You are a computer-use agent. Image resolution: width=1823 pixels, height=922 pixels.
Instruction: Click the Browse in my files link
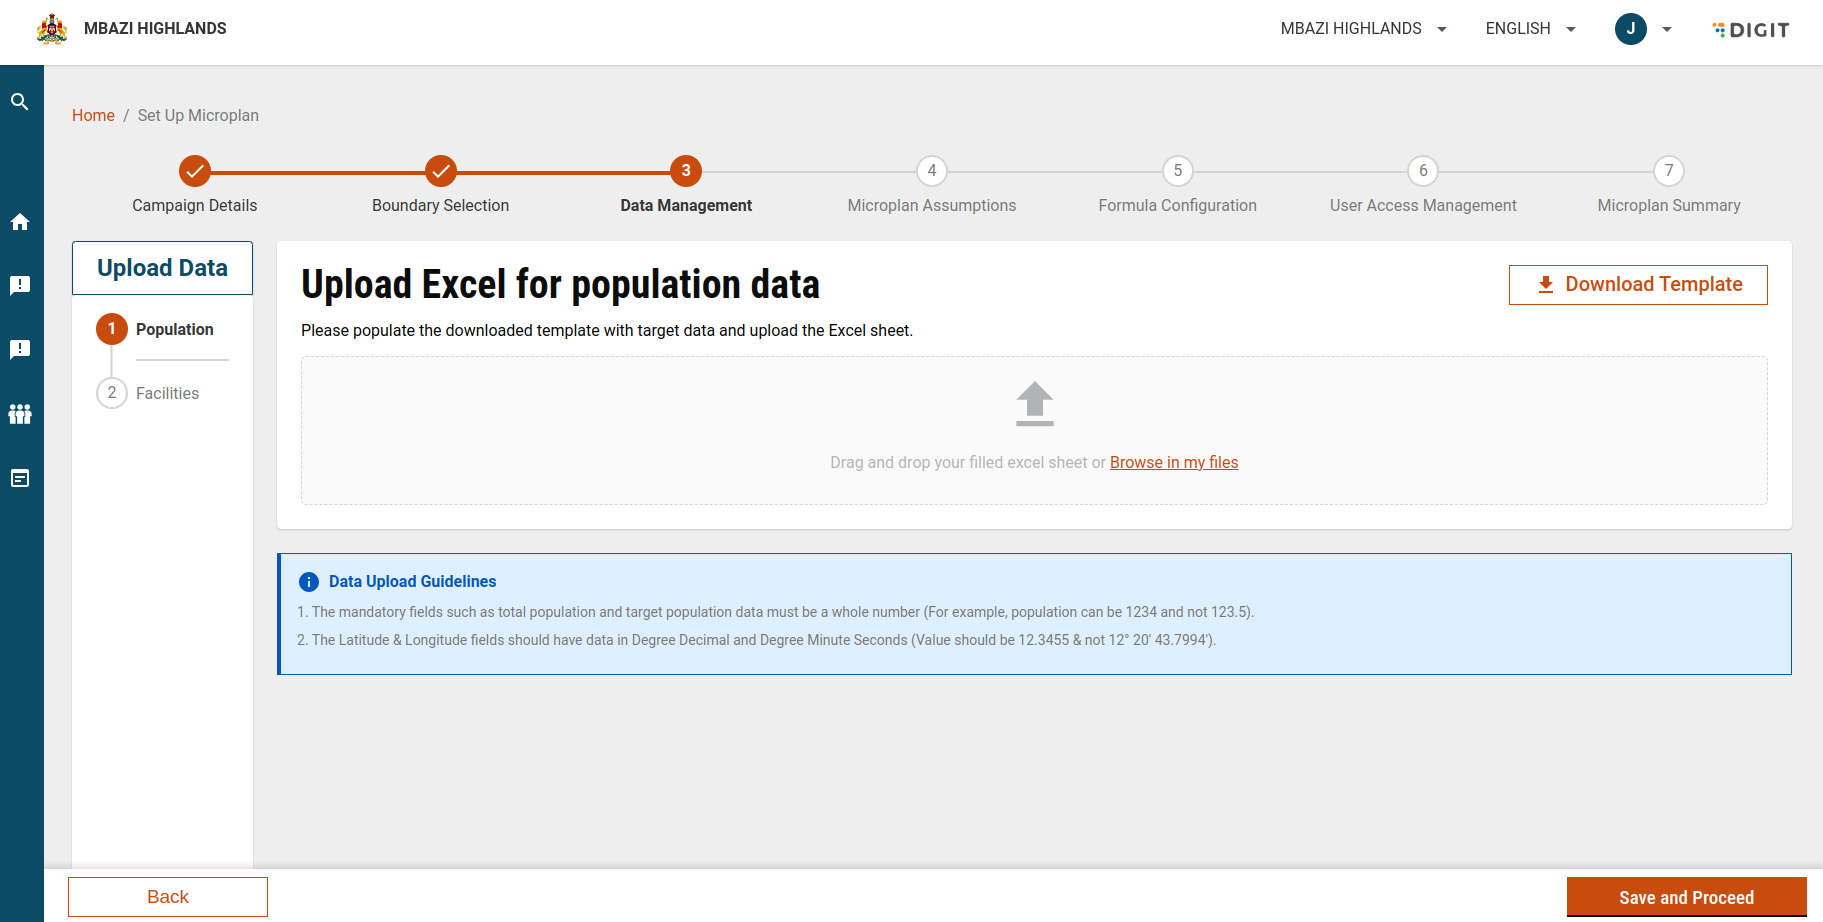click(x=1174, y=462)
